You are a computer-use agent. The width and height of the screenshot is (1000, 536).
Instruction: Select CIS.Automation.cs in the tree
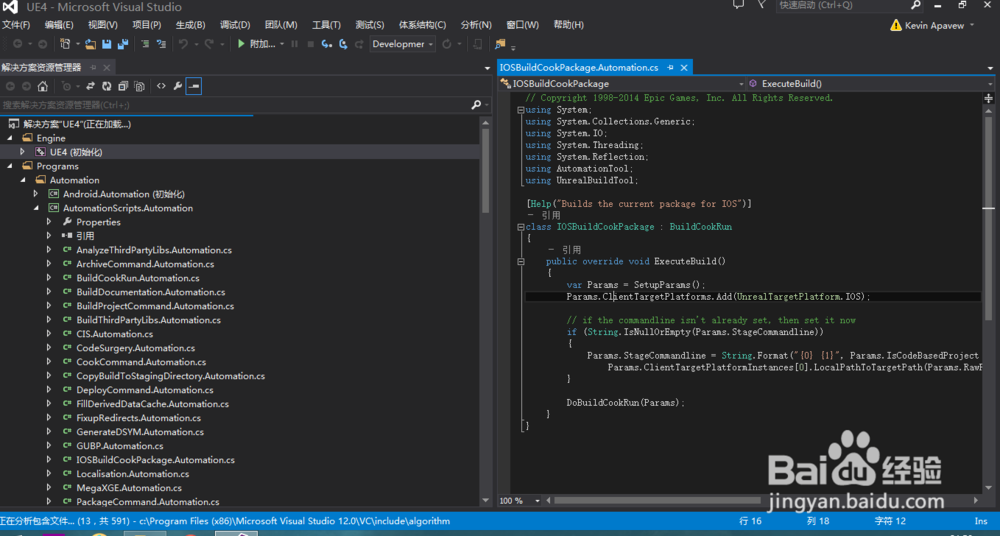click(115, 334)
